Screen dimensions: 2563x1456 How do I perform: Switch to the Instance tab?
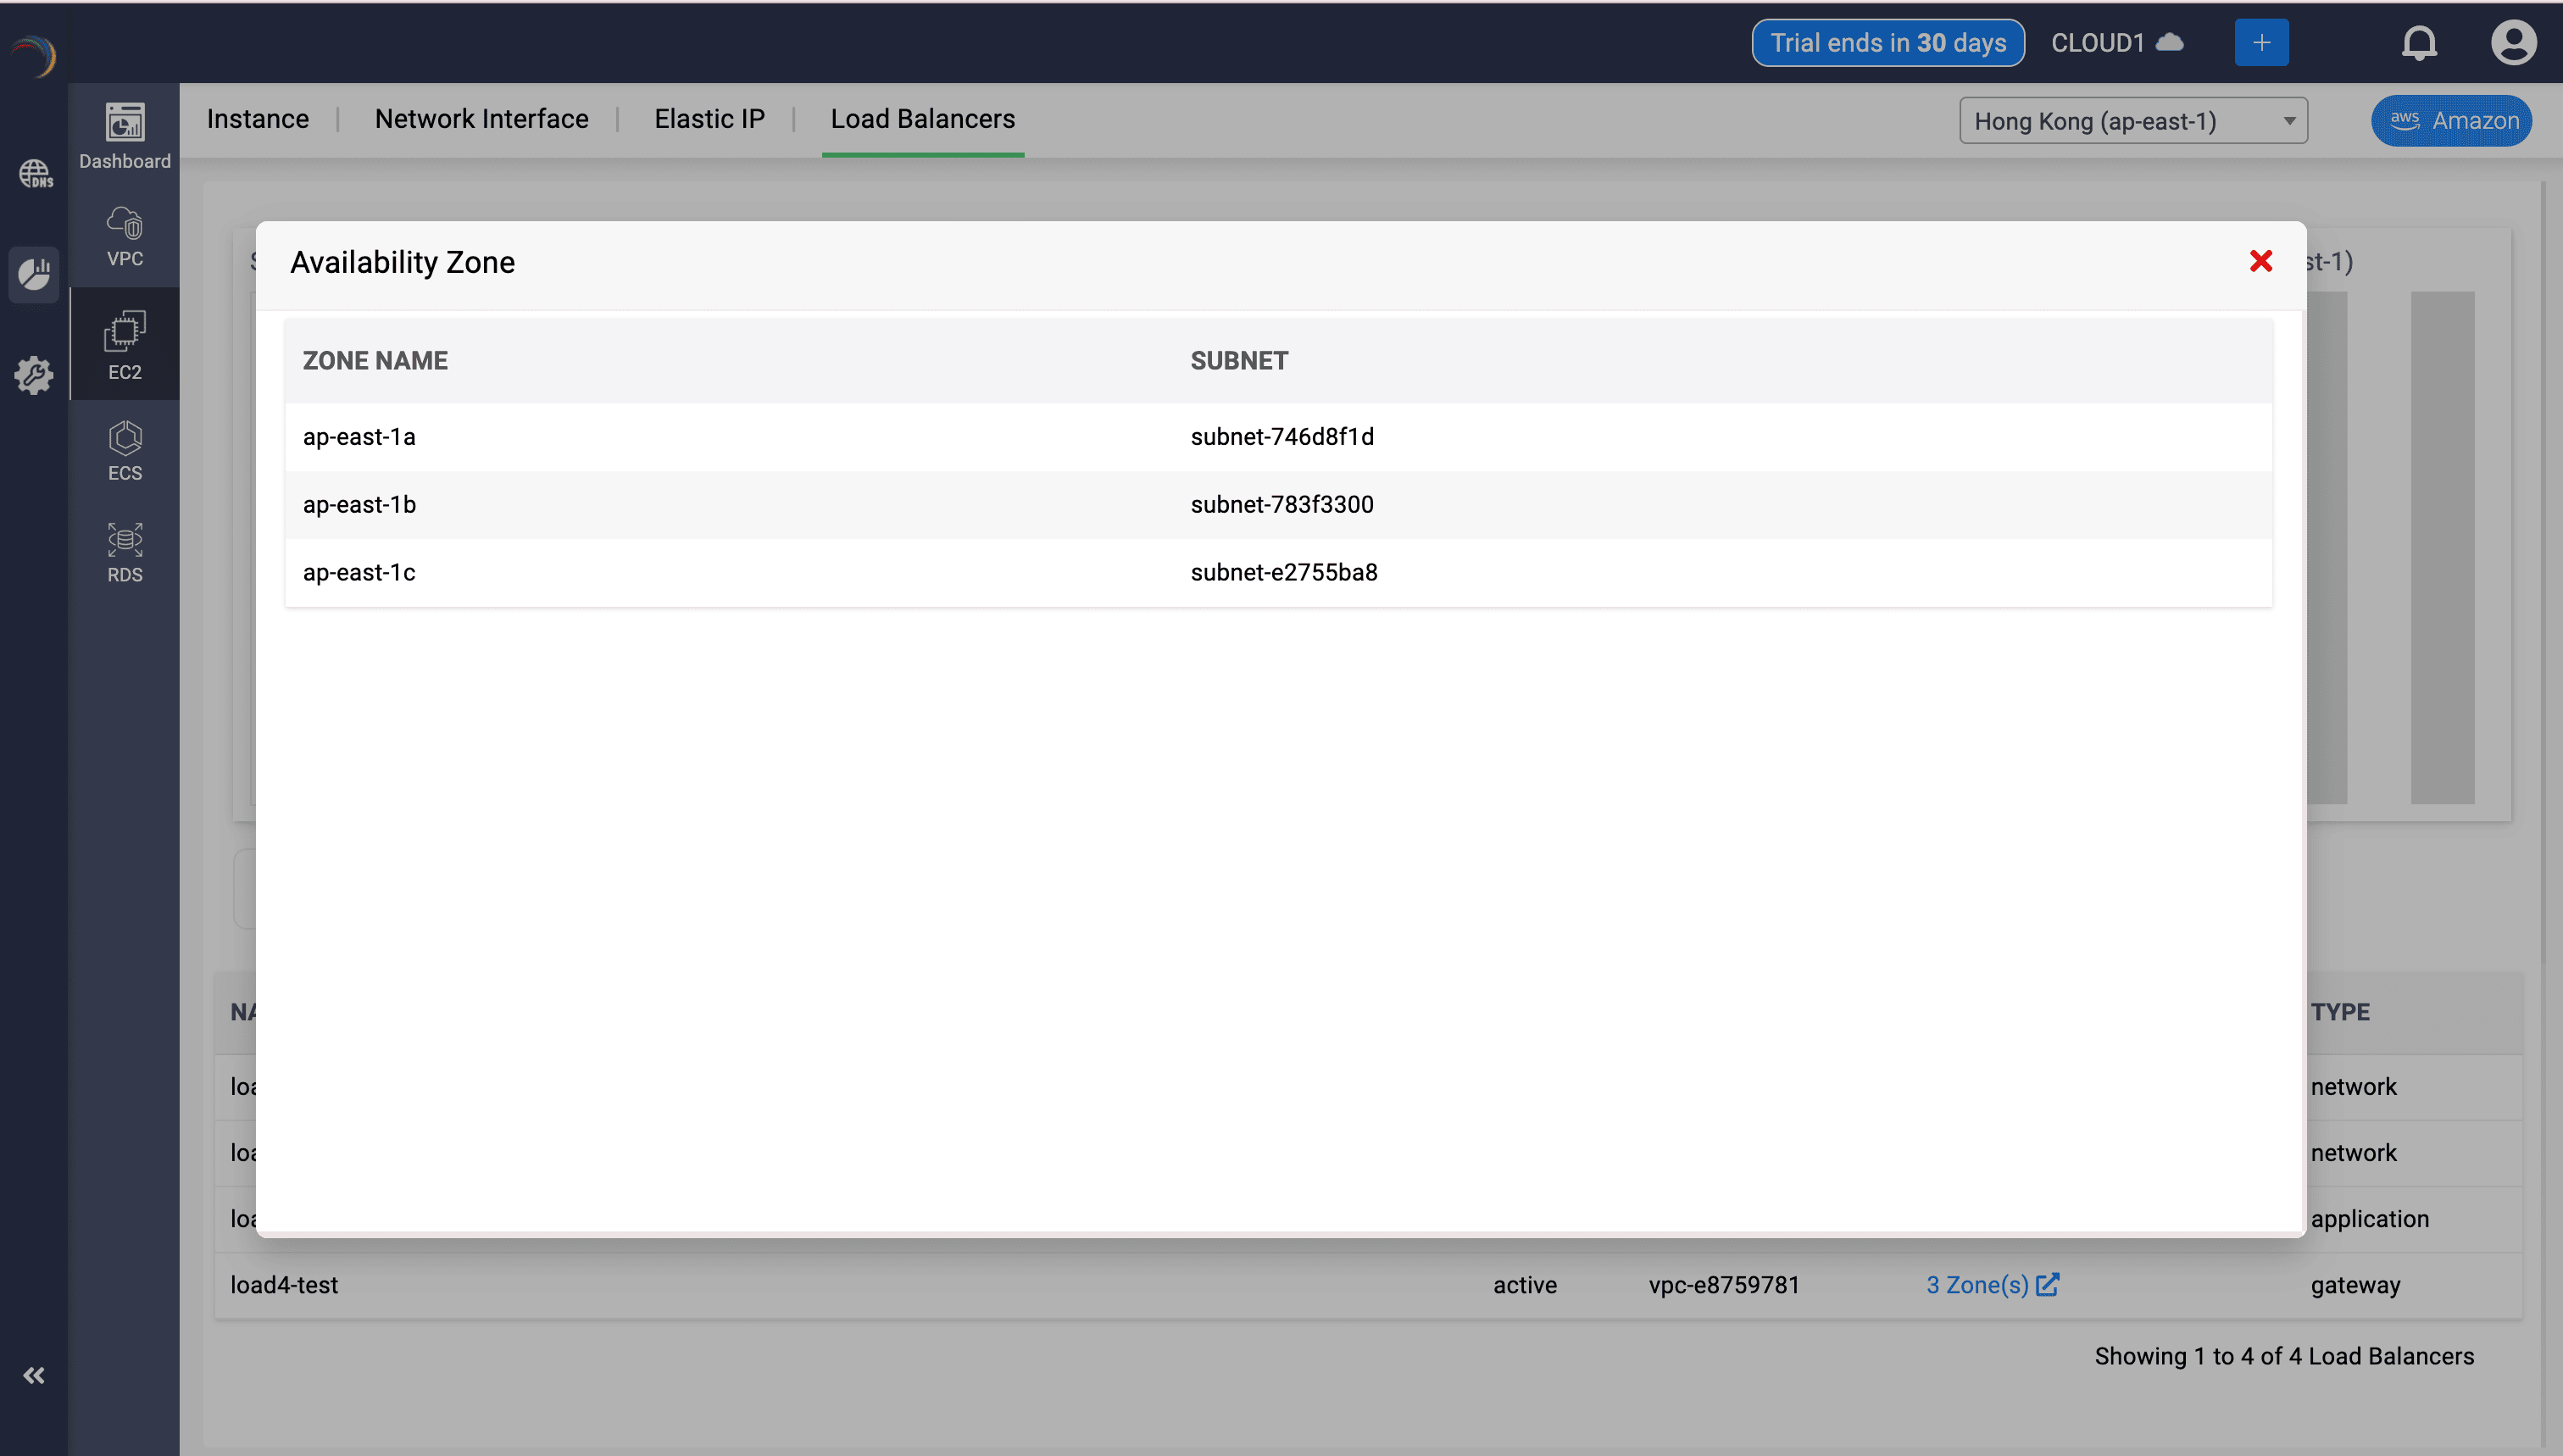[x=258, y=119]
